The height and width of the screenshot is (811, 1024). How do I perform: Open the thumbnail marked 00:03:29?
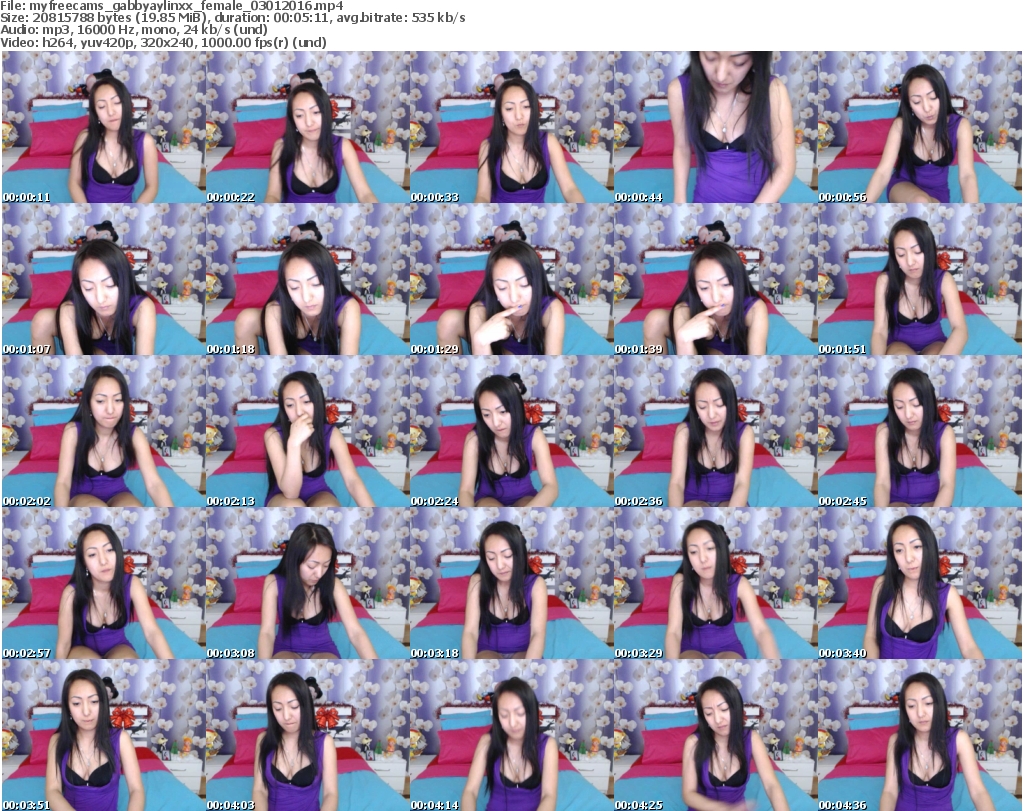click(715, 584)
